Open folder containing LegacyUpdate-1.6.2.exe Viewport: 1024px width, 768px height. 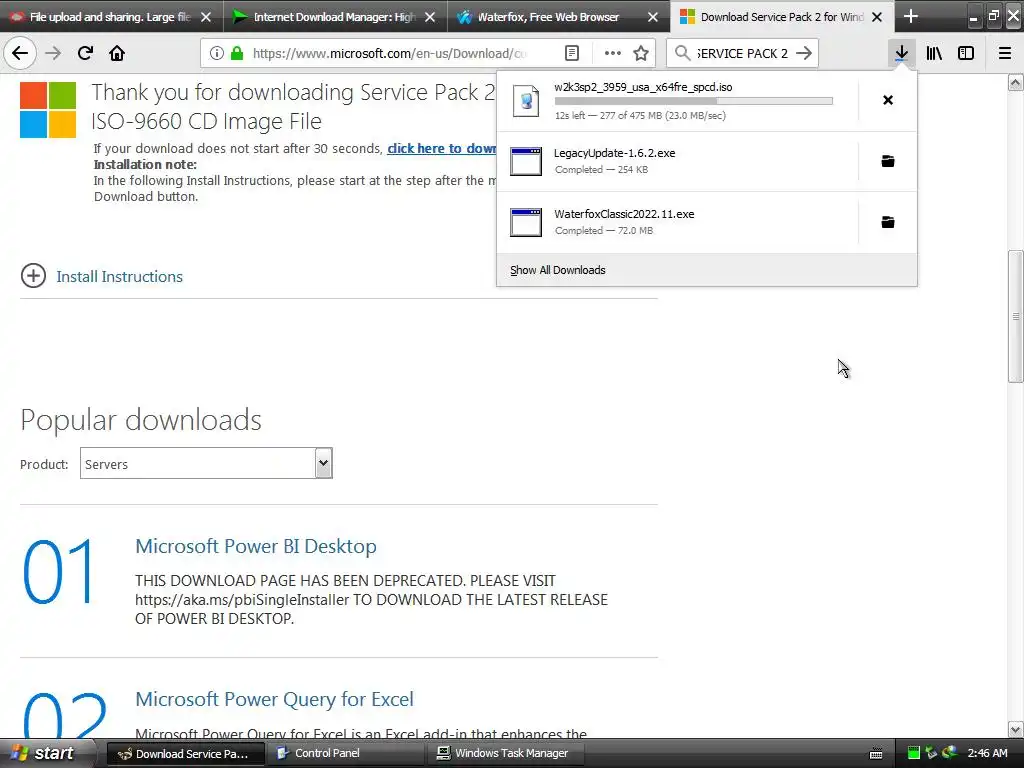pyautogui.click(x=888, y=161)
